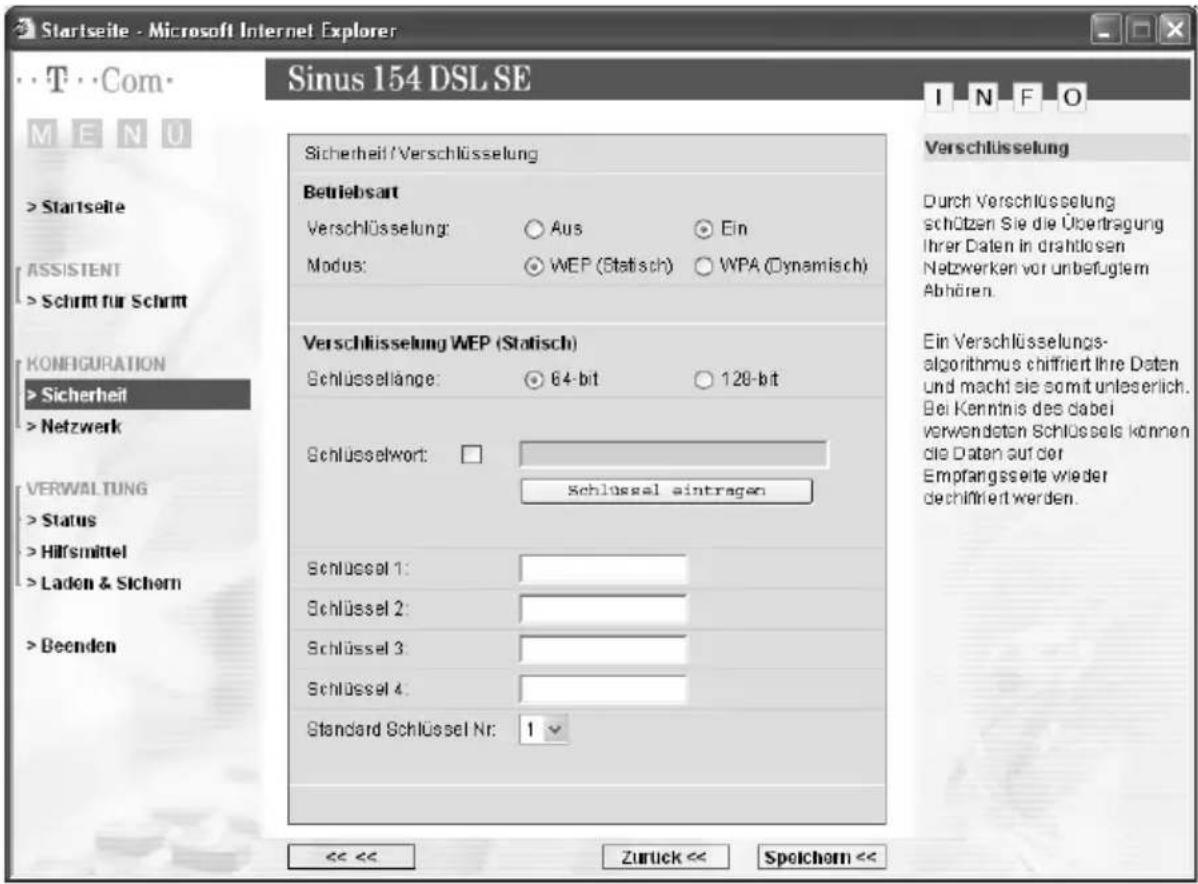
Task: Click the Verschlüsselung WEP (Statisch) heading
Action: point(440,343)
